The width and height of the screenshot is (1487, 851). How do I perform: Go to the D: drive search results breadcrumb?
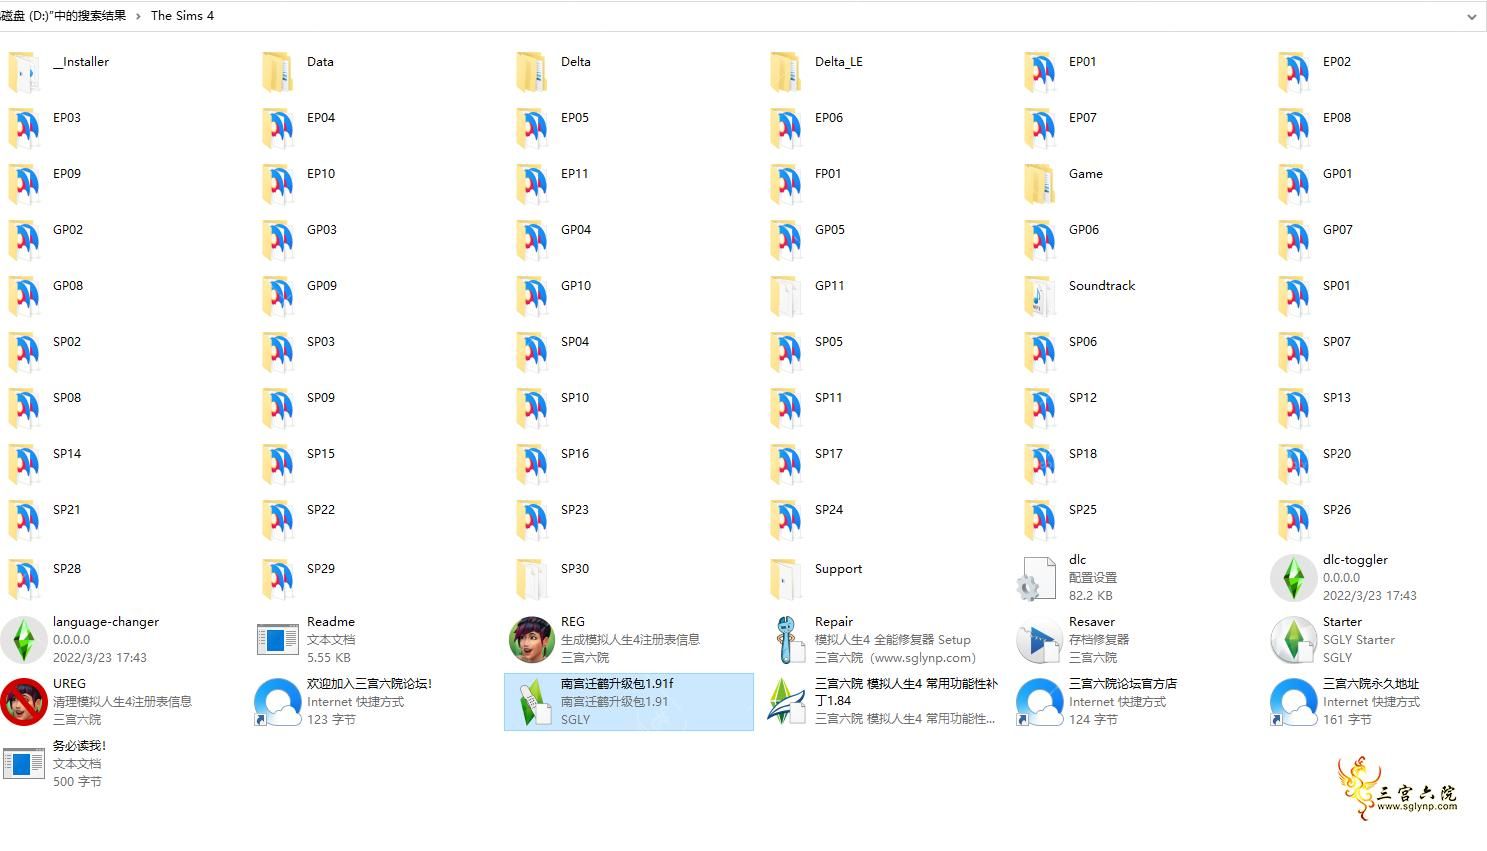coord(64,16)
